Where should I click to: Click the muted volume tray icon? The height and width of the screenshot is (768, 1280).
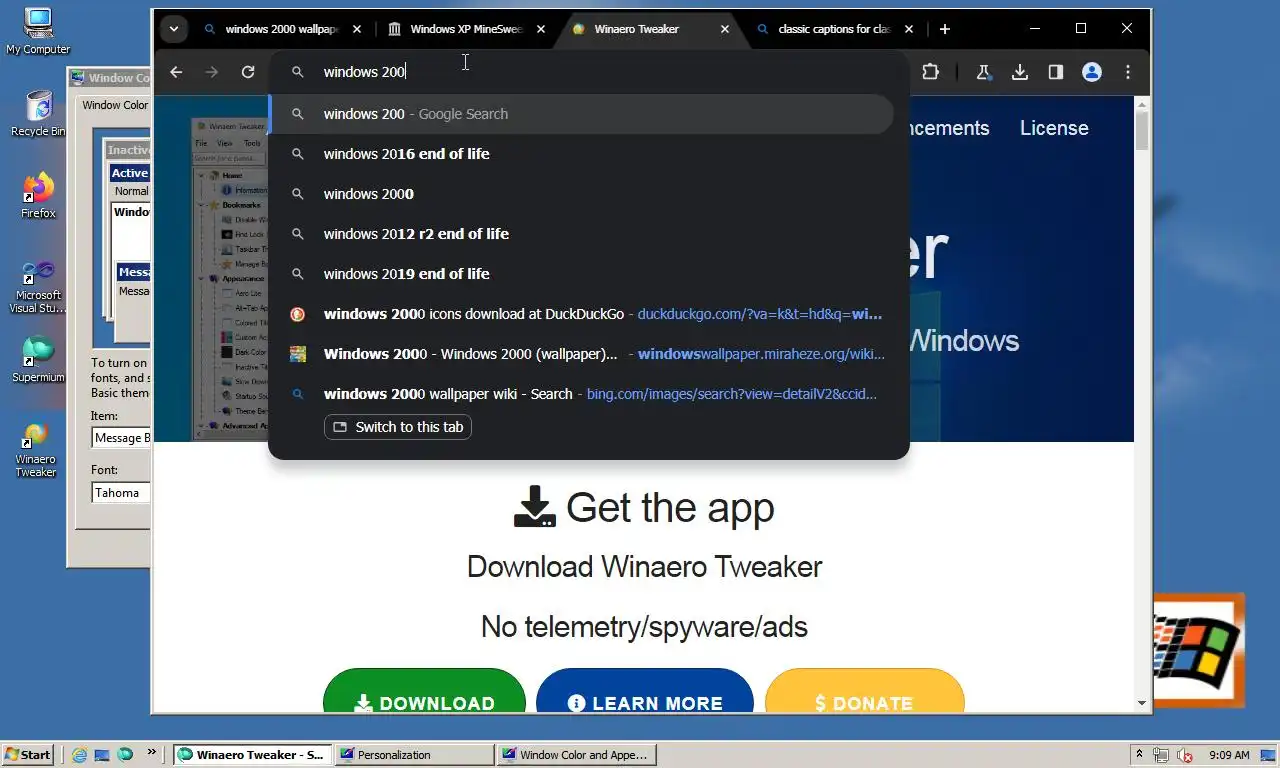(1185, 755)
